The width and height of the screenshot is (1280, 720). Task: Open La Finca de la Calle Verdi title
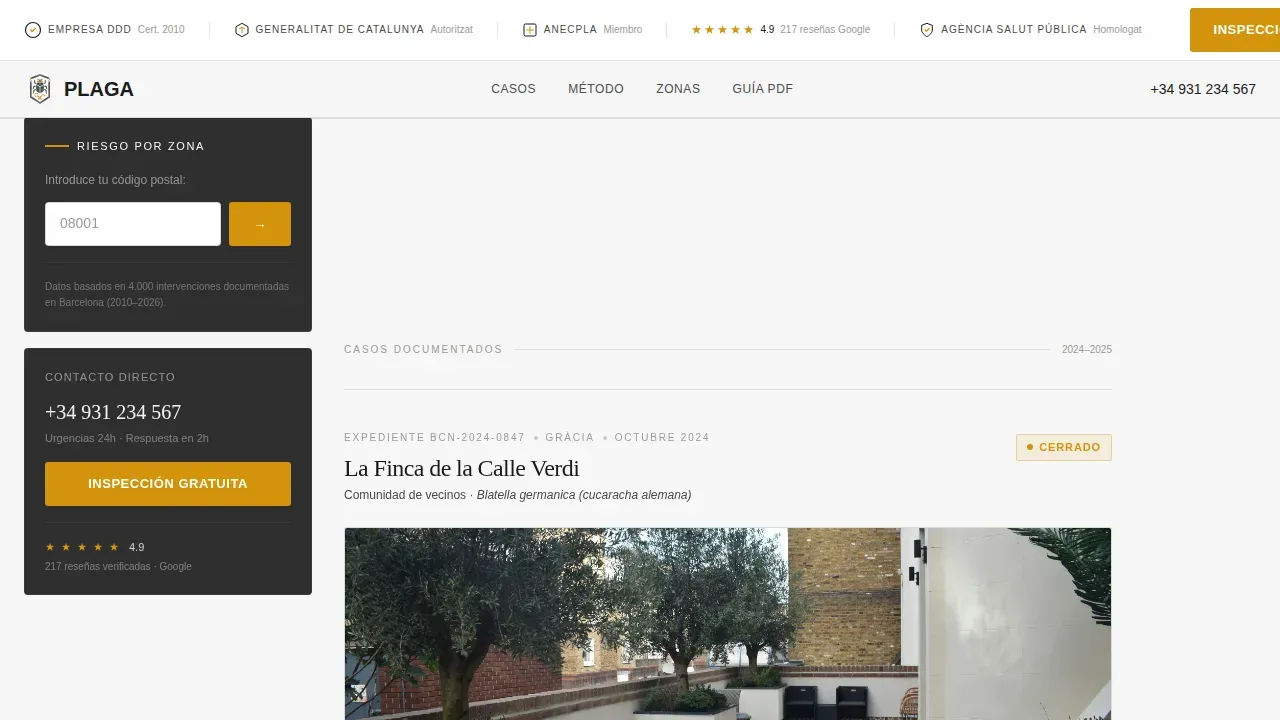[x=462, y=468]
